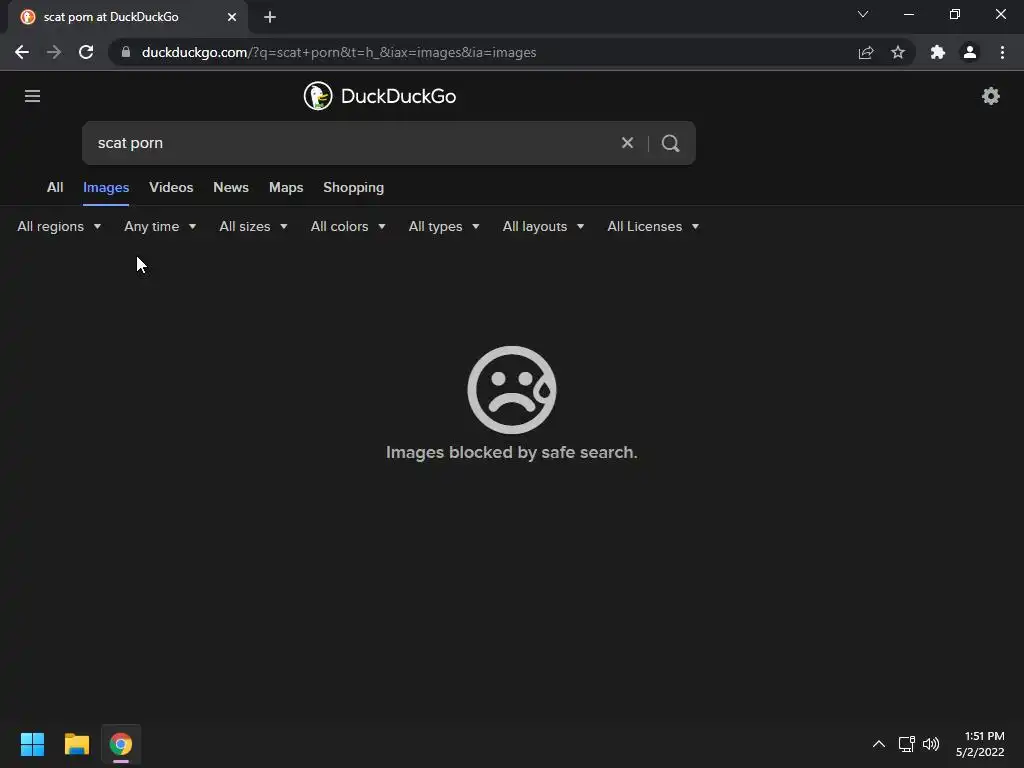The height and width of the screenshot is (768, 1024).
Task: Click the Chrome address bar URL
Action: tap(339, 52)
